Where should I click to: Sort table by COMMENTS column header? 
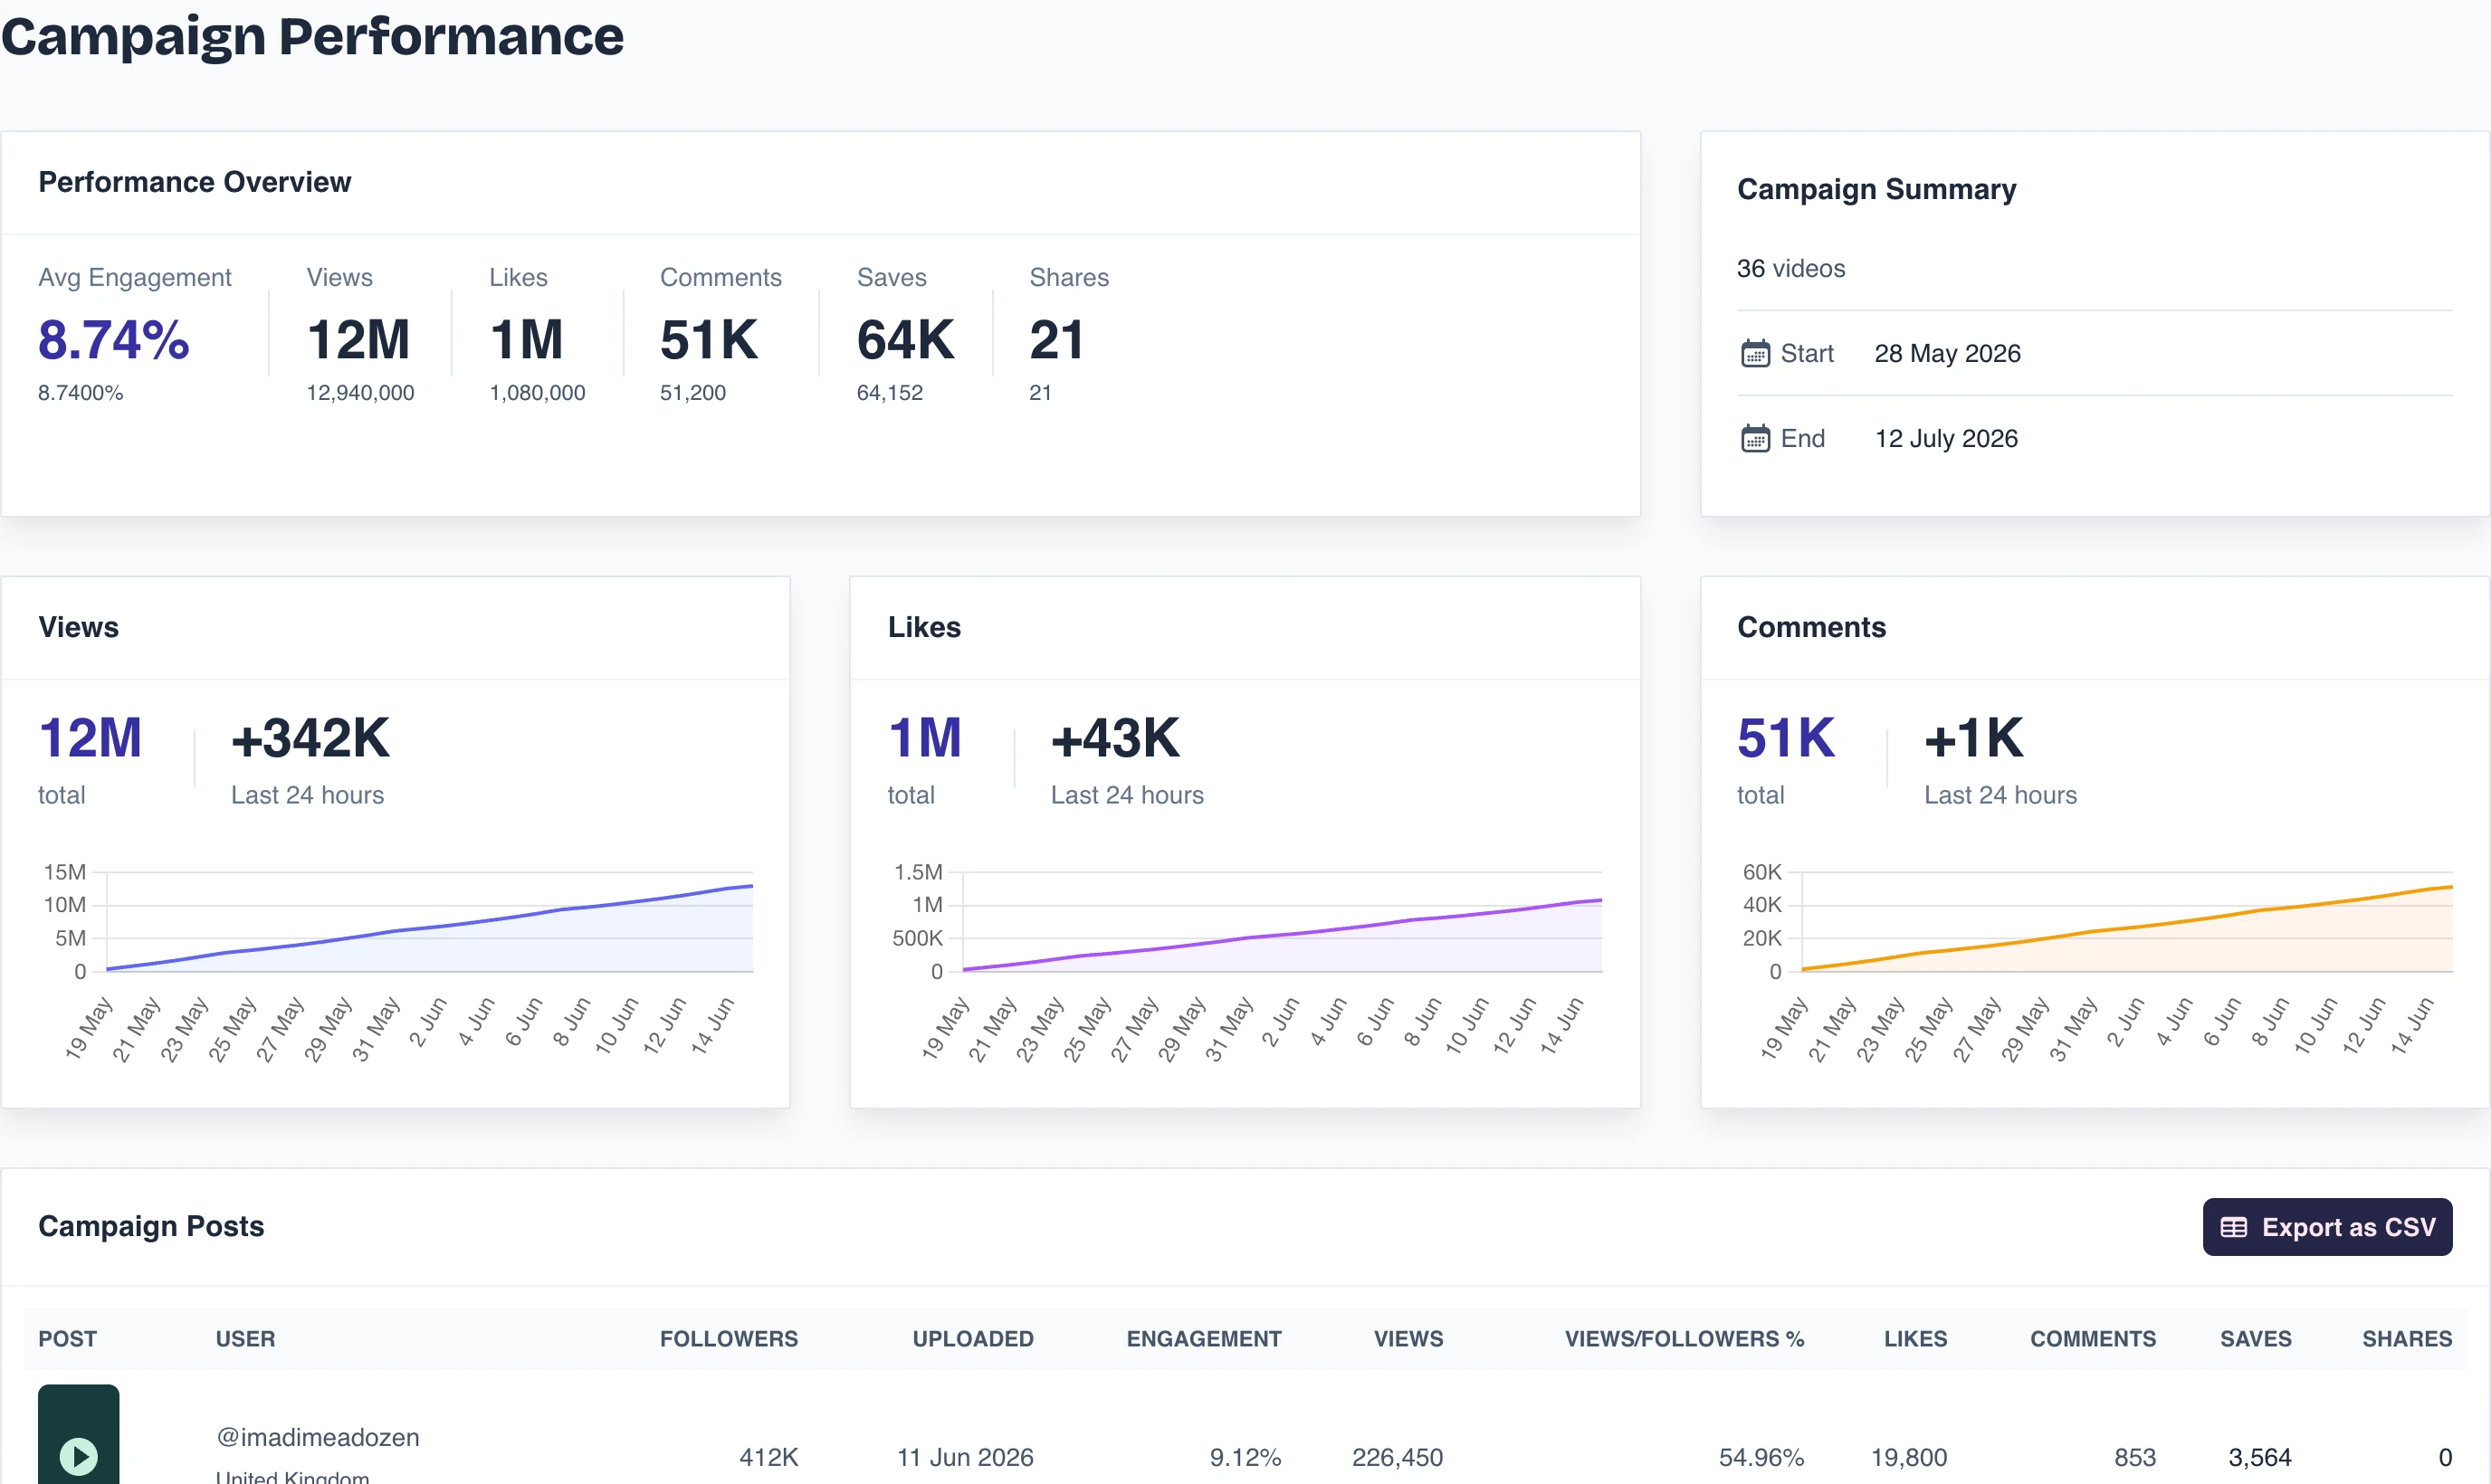2092,1339
